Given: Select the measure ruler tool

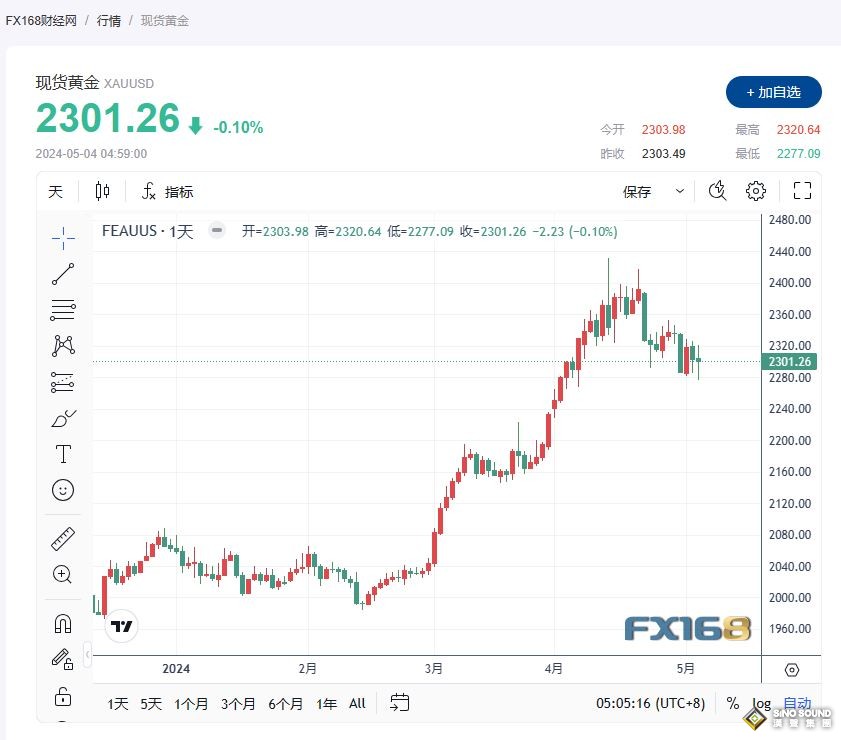Looking at the screenshot, I should click(x=63, y=538).
